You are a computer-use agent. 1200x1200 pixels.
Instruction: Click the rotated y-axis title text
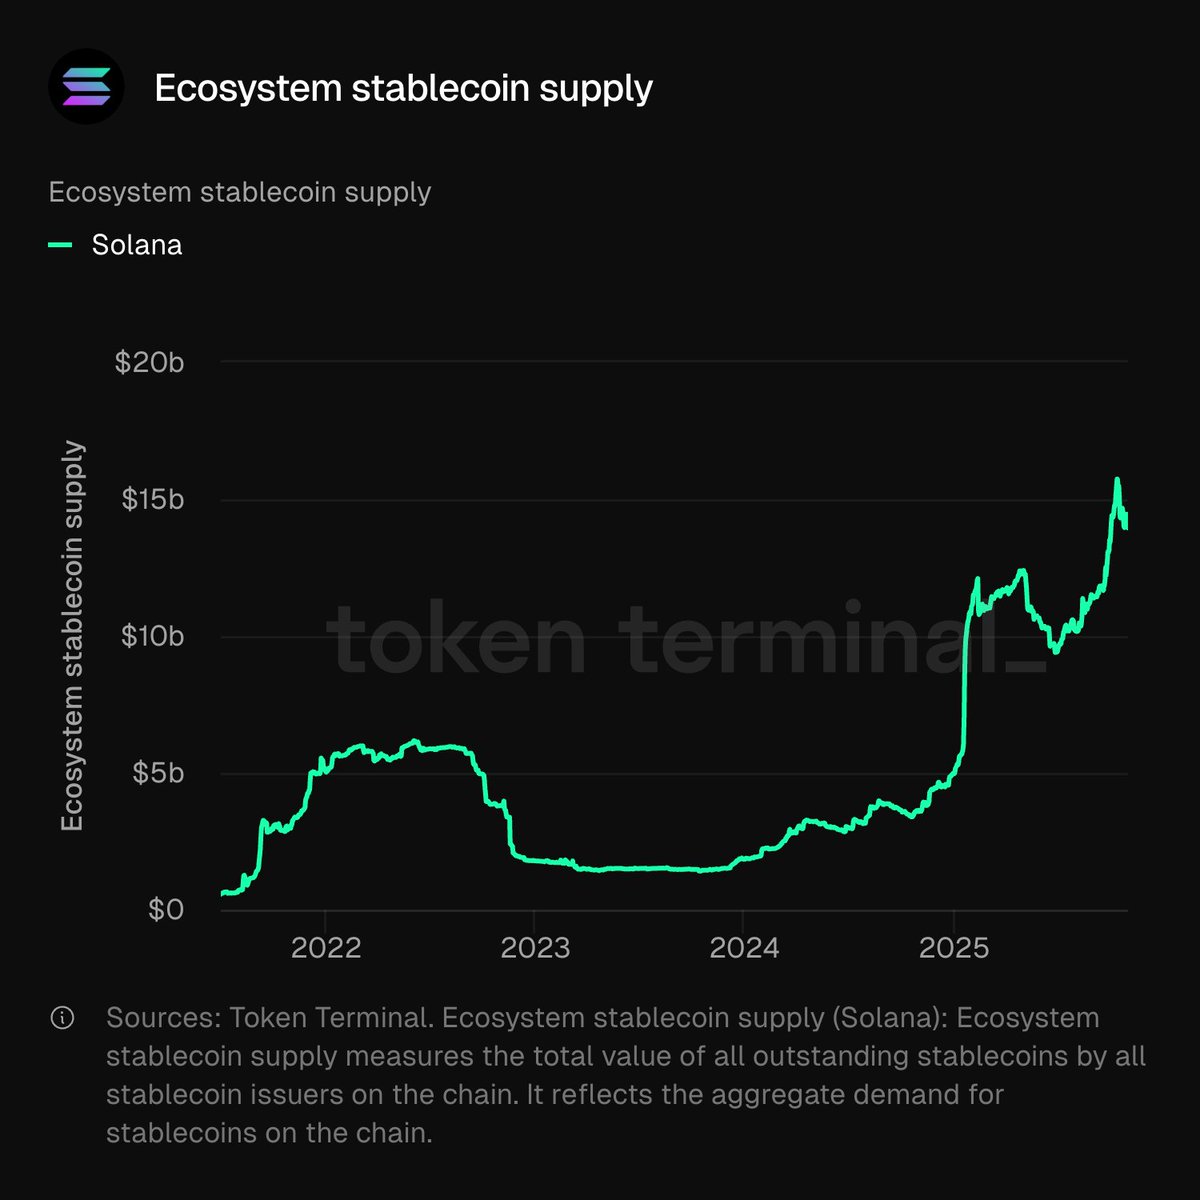pyautogui.click(x=73, y=636)
